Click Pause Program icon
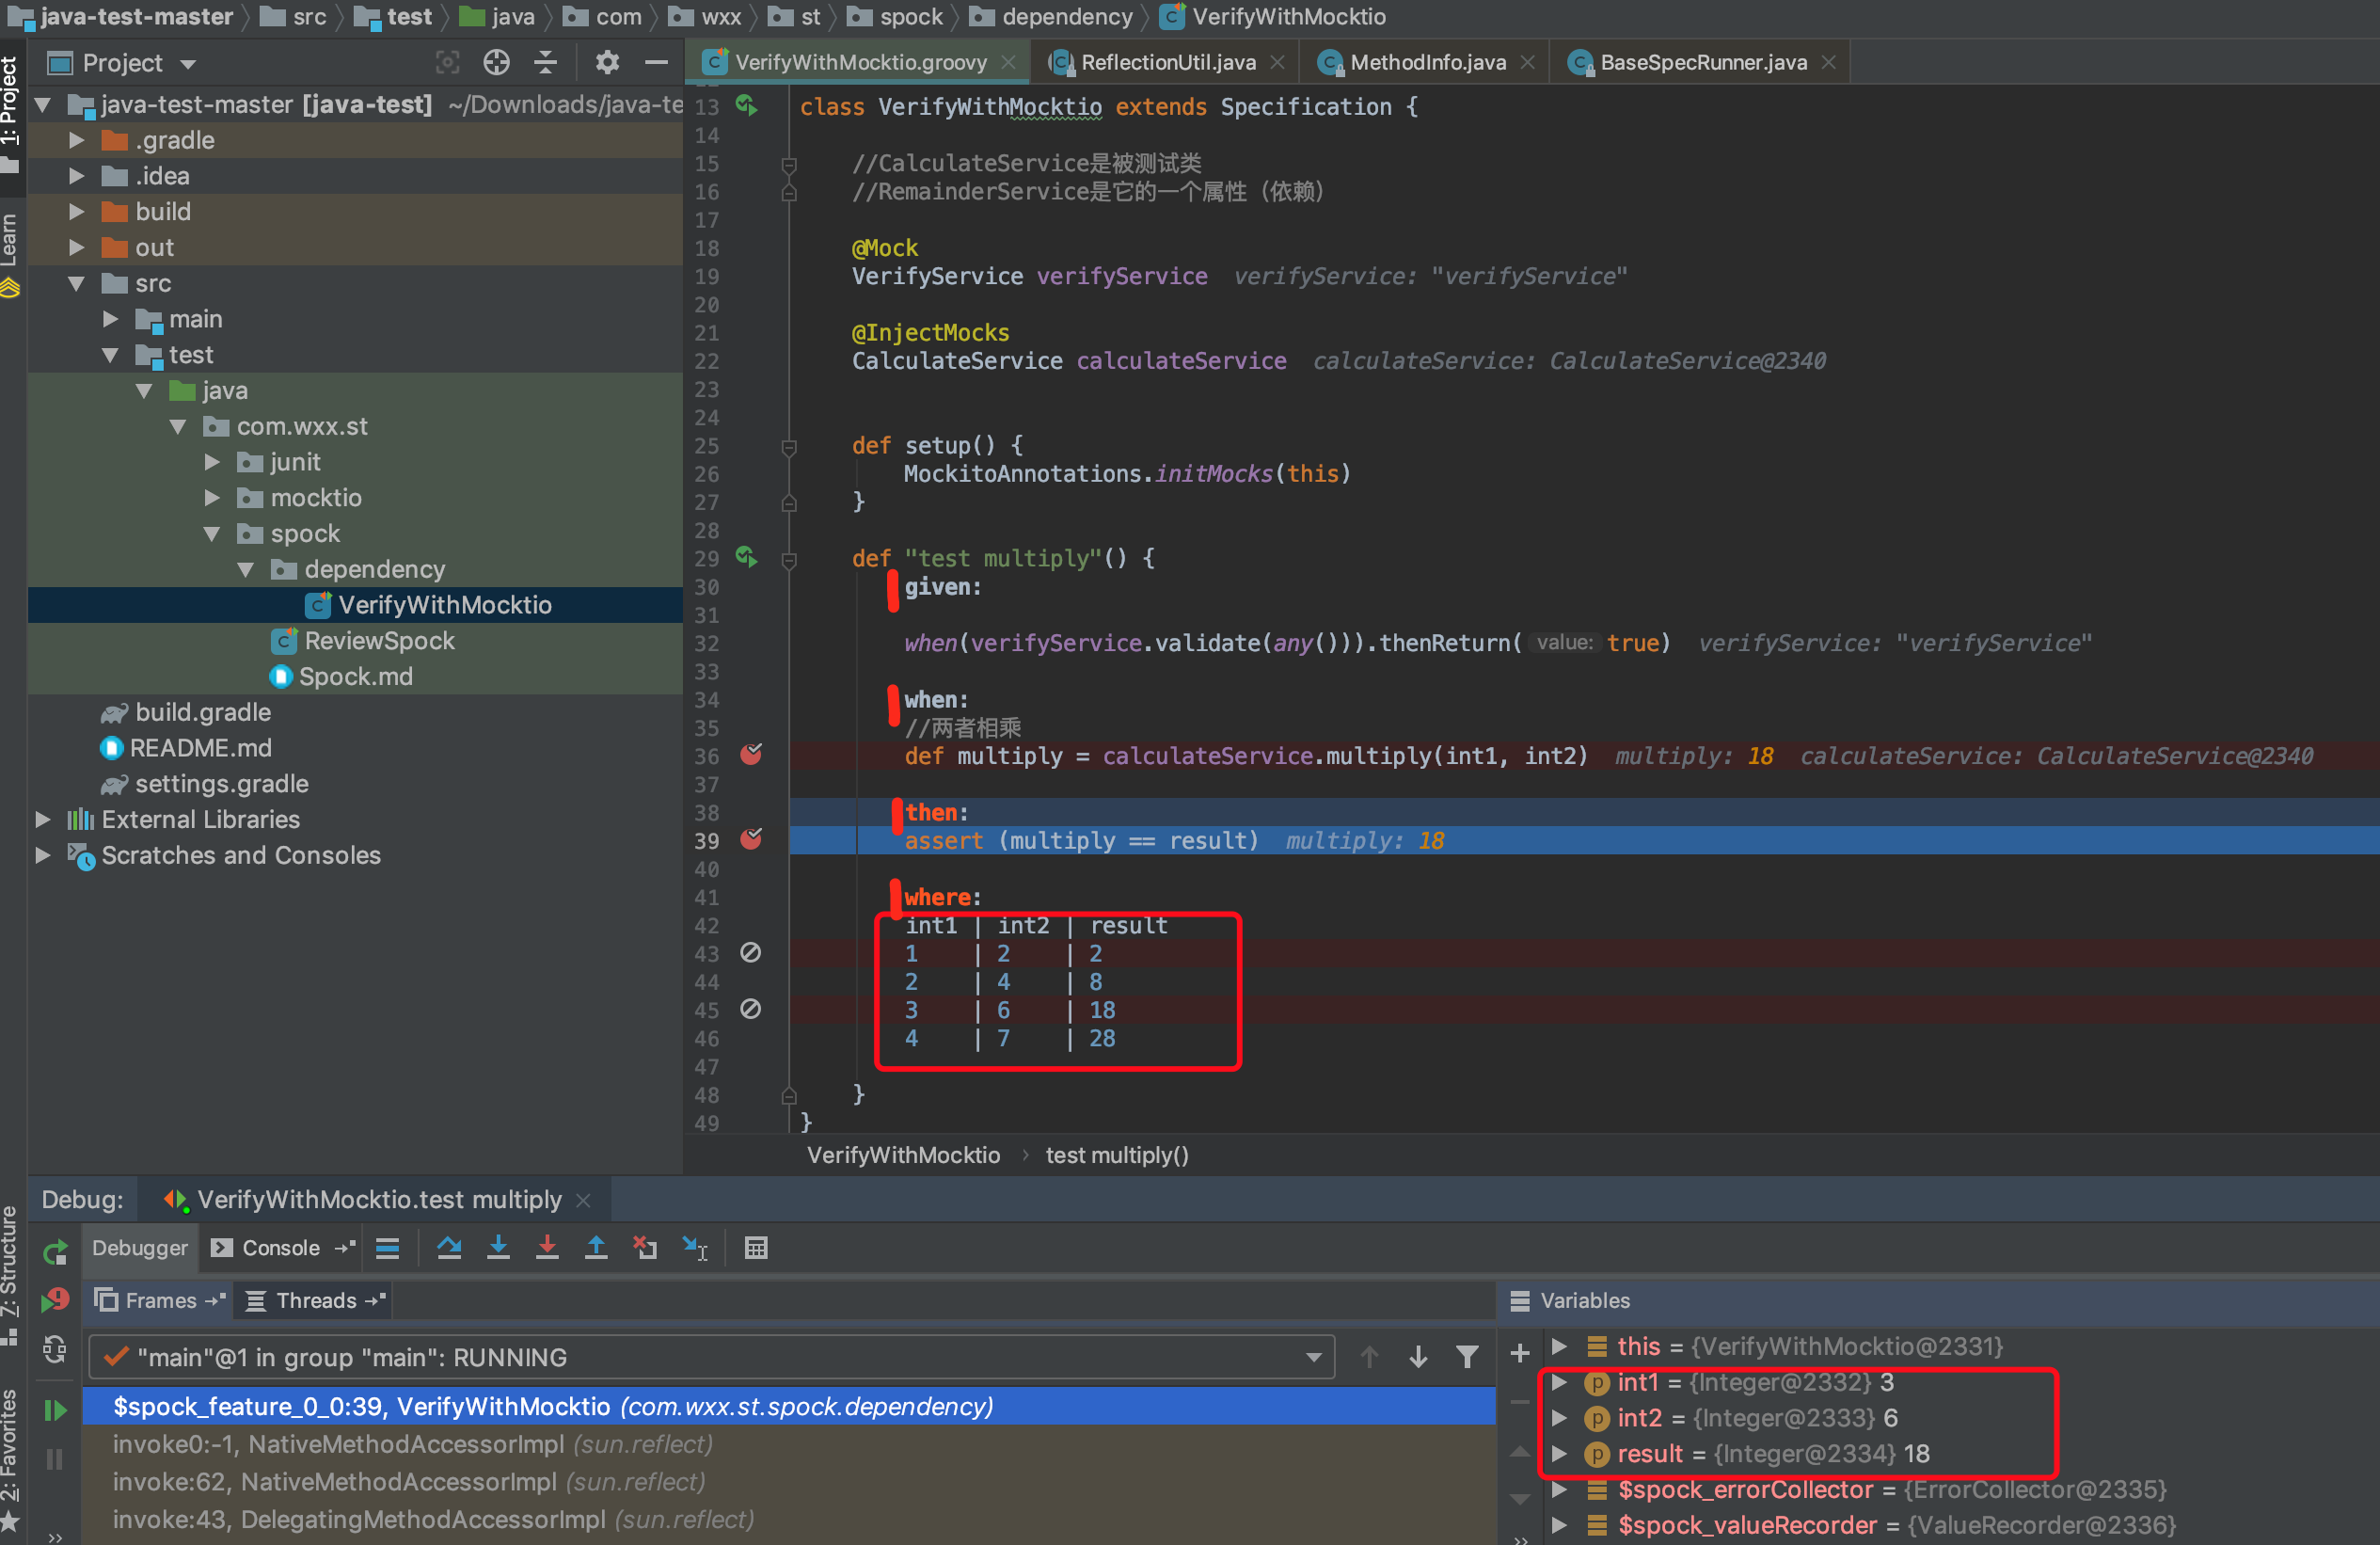Screen dimensions: 2380x1545 [55, 1460]
